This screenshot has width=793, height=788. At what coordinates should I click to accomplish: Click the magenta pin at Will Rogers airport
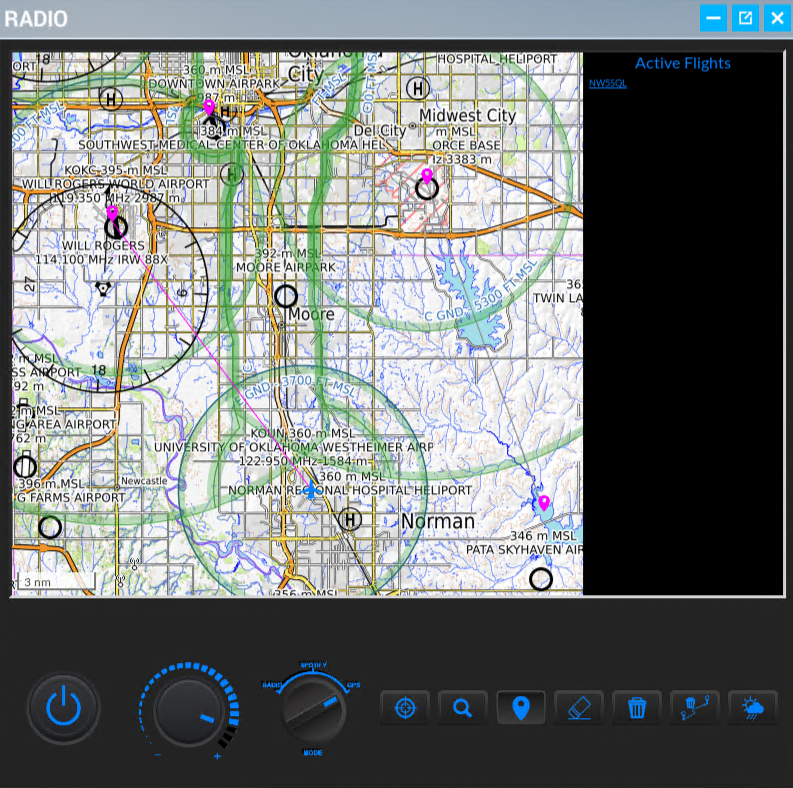point(112,214)
